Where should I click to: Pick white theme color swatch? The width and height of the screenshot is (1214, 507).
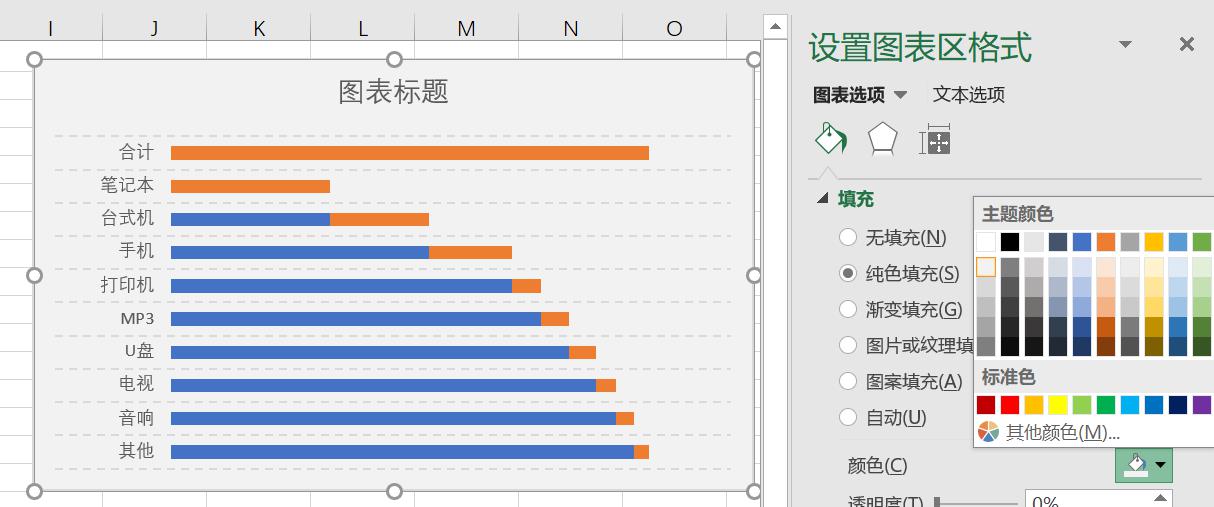coord(986,242)
